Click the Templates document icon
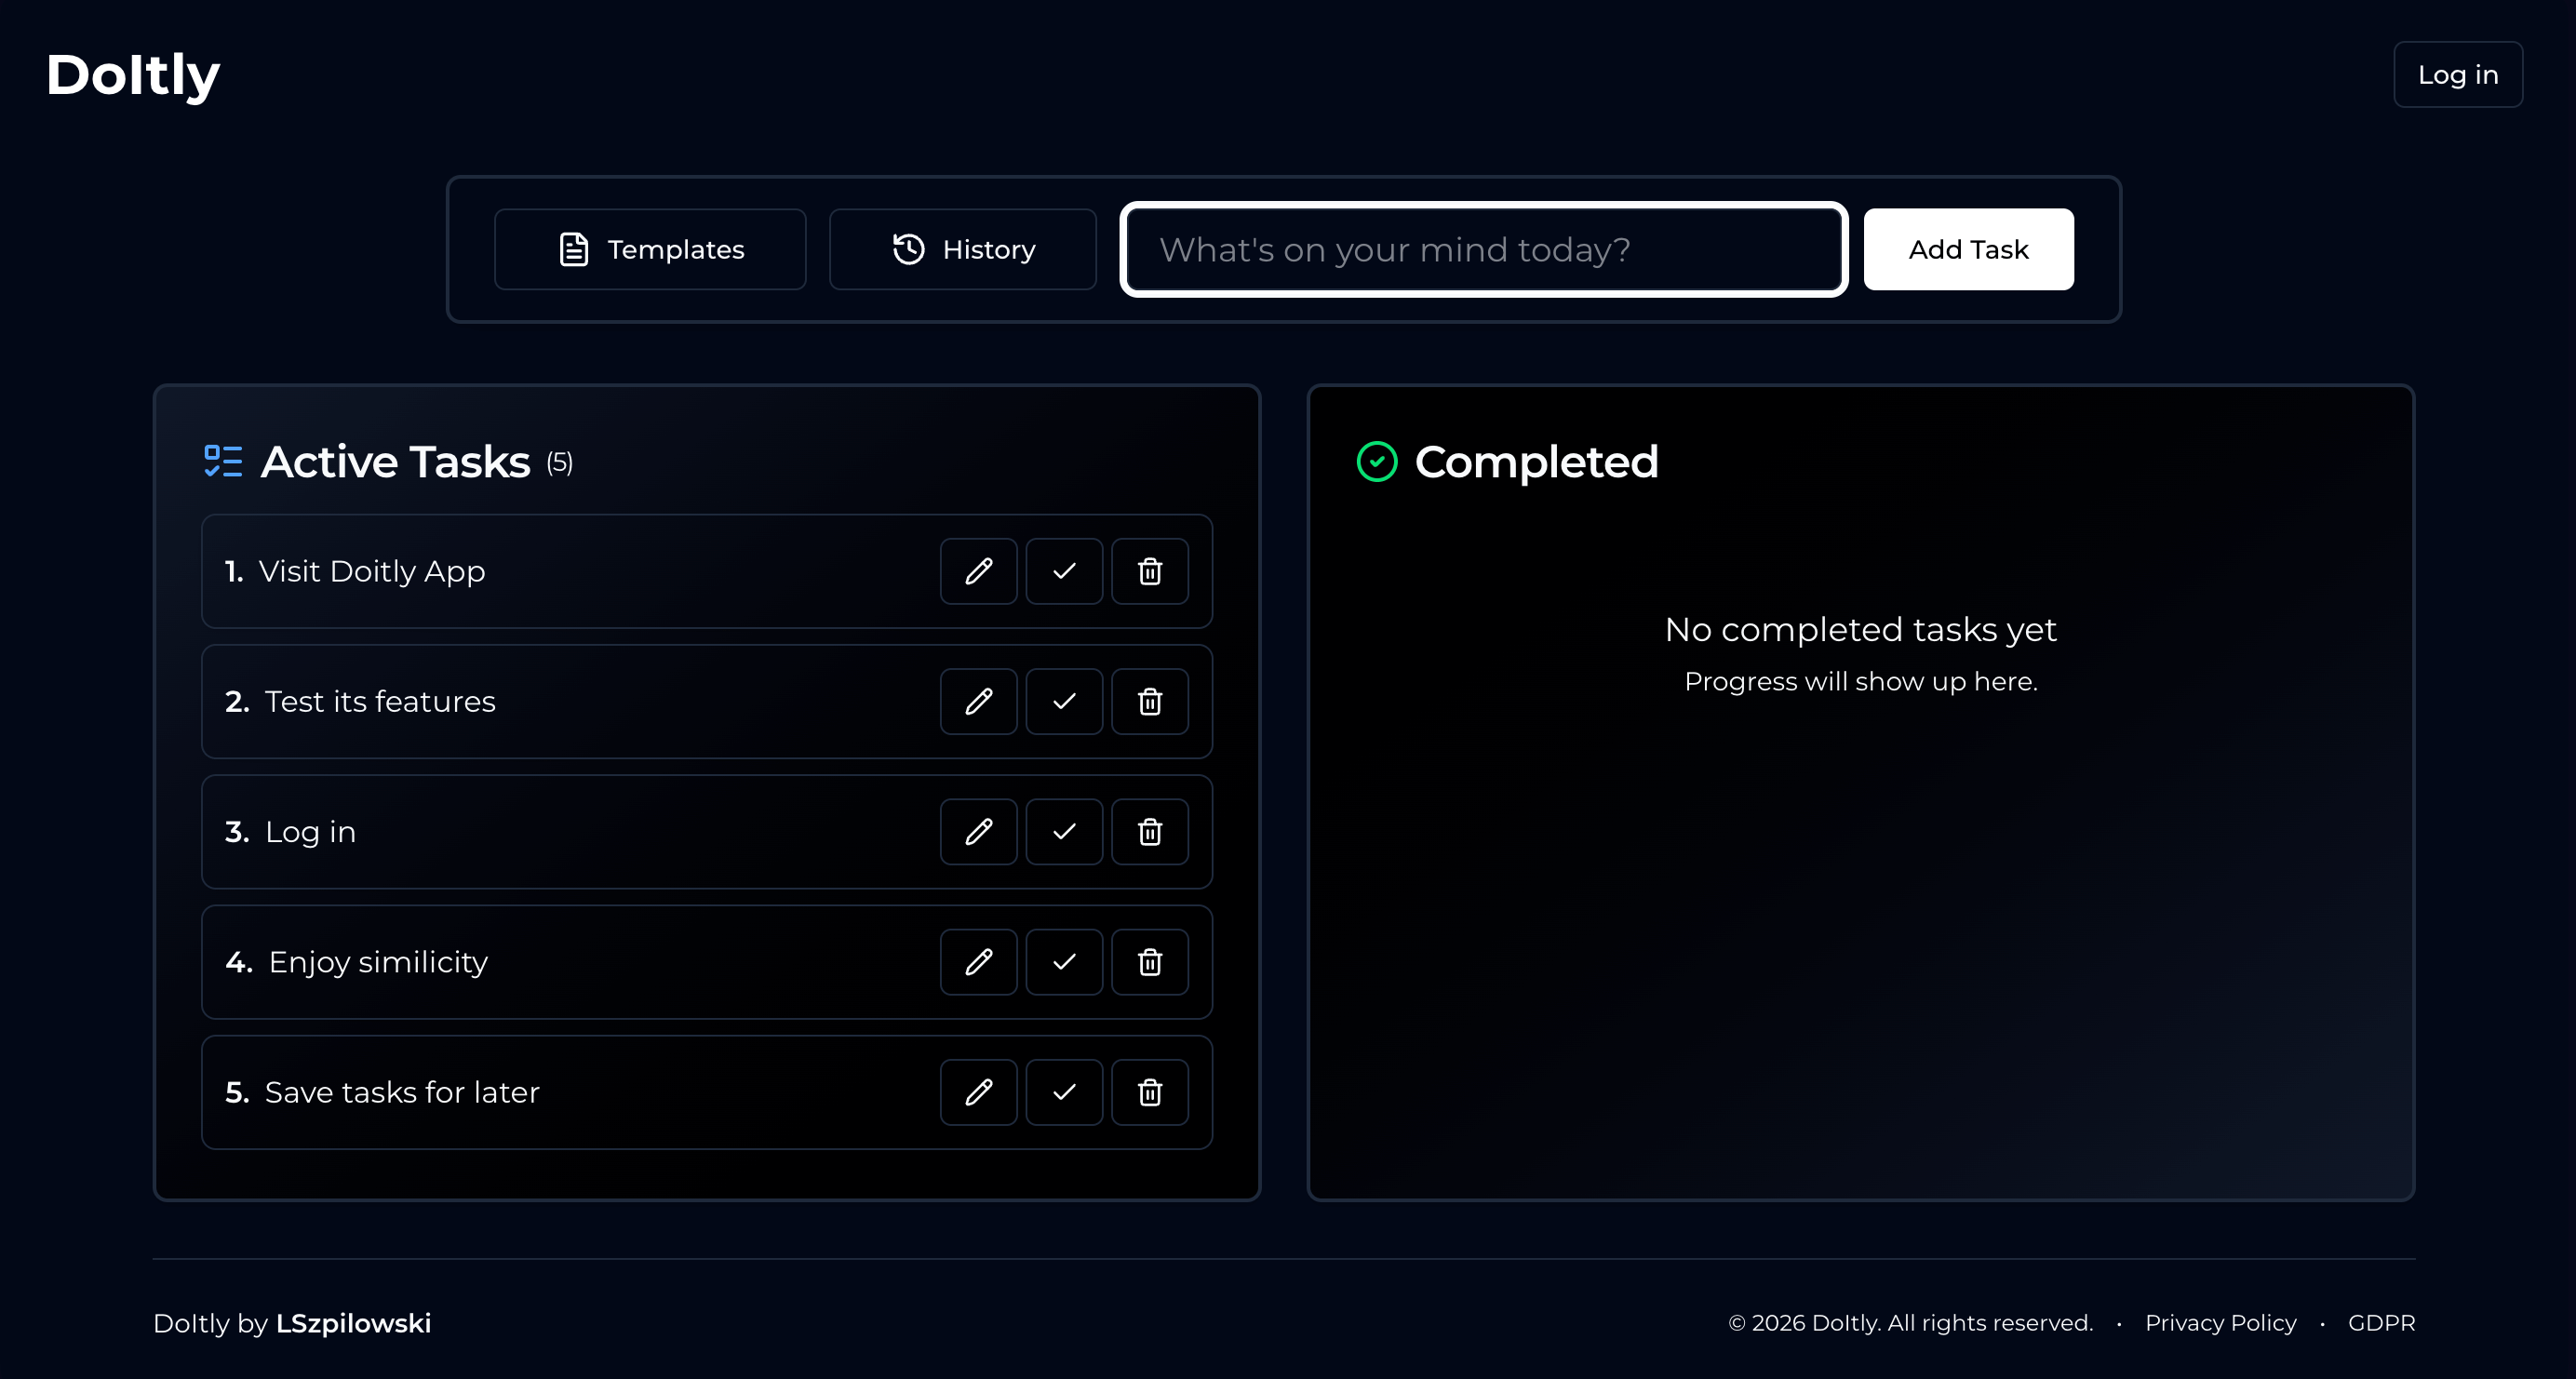 [x=573, y=249]
